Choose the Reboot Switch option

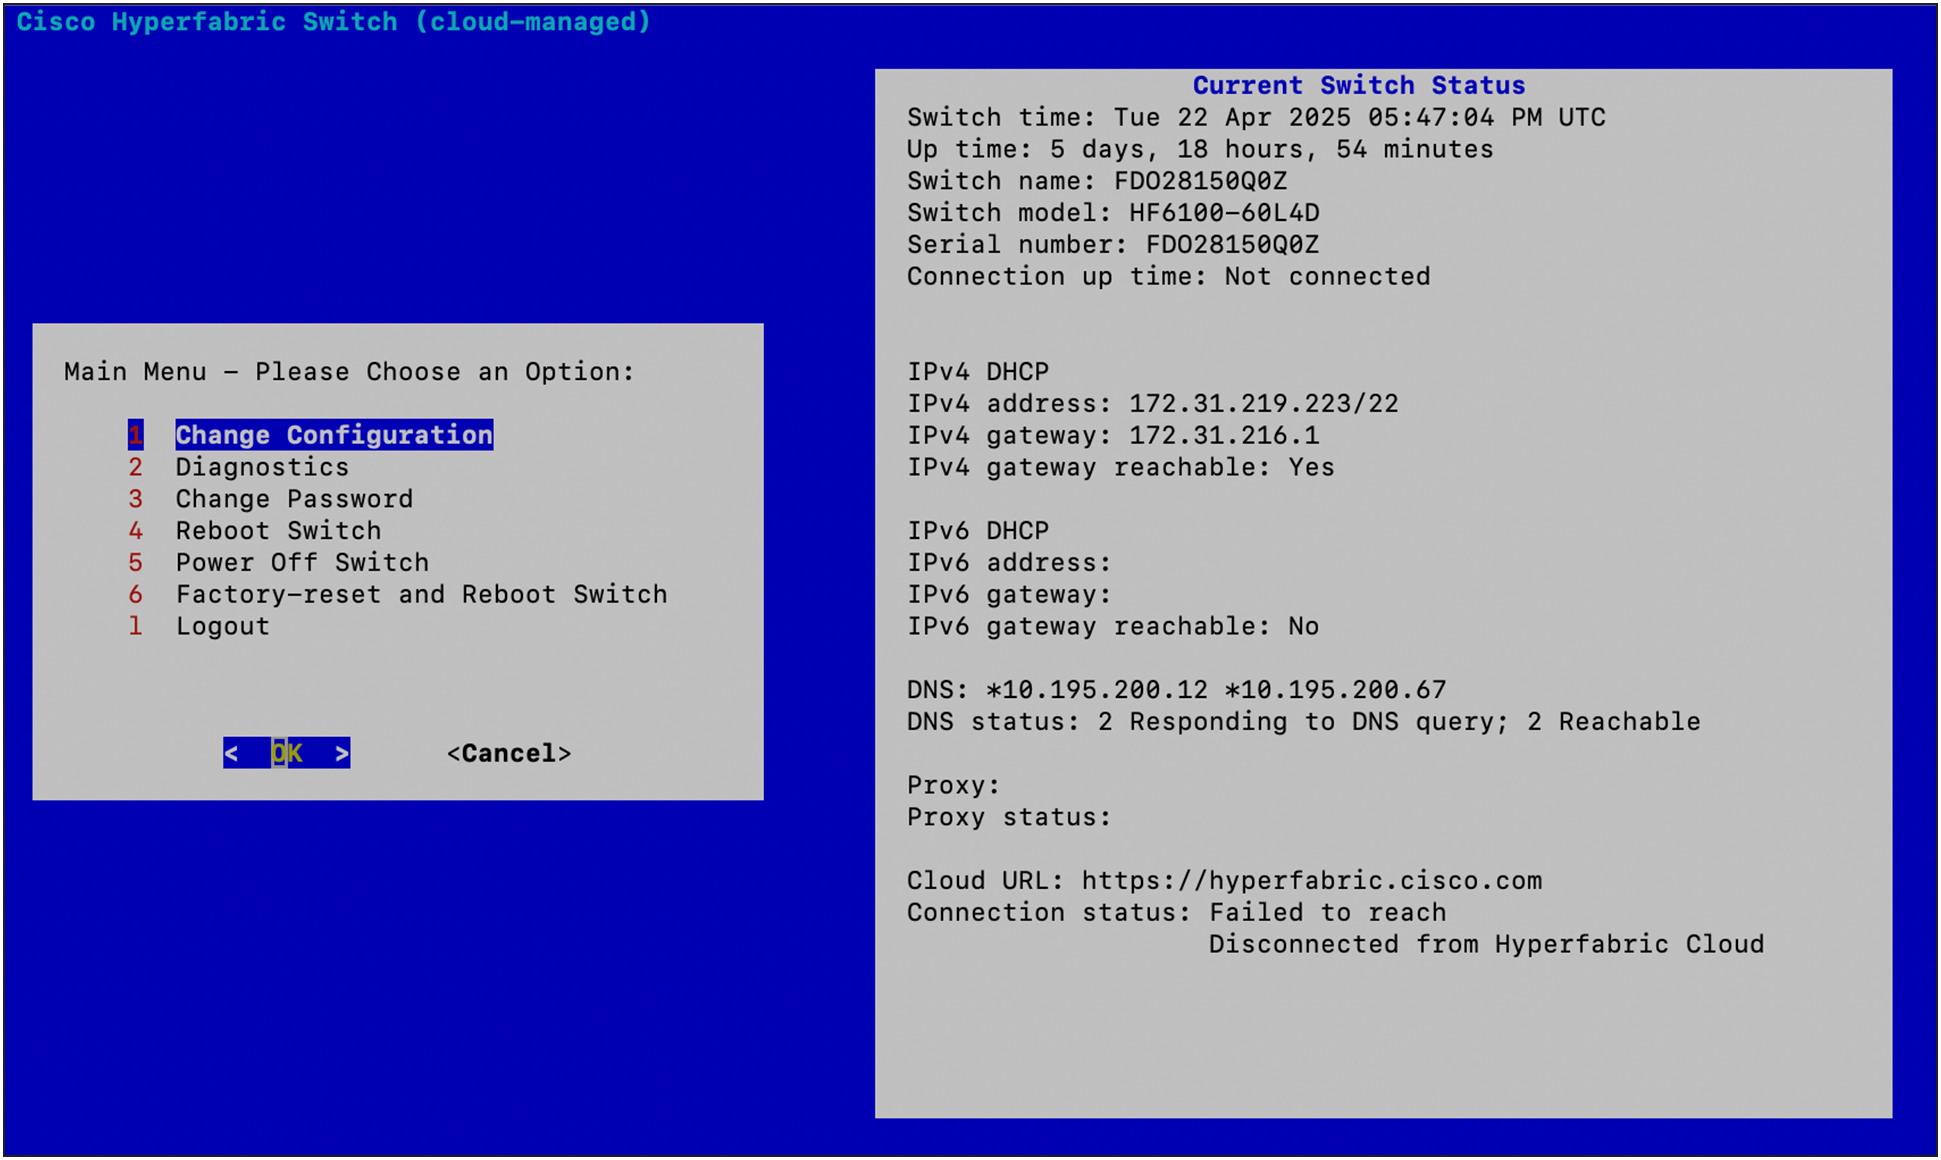tap(278, 531)
